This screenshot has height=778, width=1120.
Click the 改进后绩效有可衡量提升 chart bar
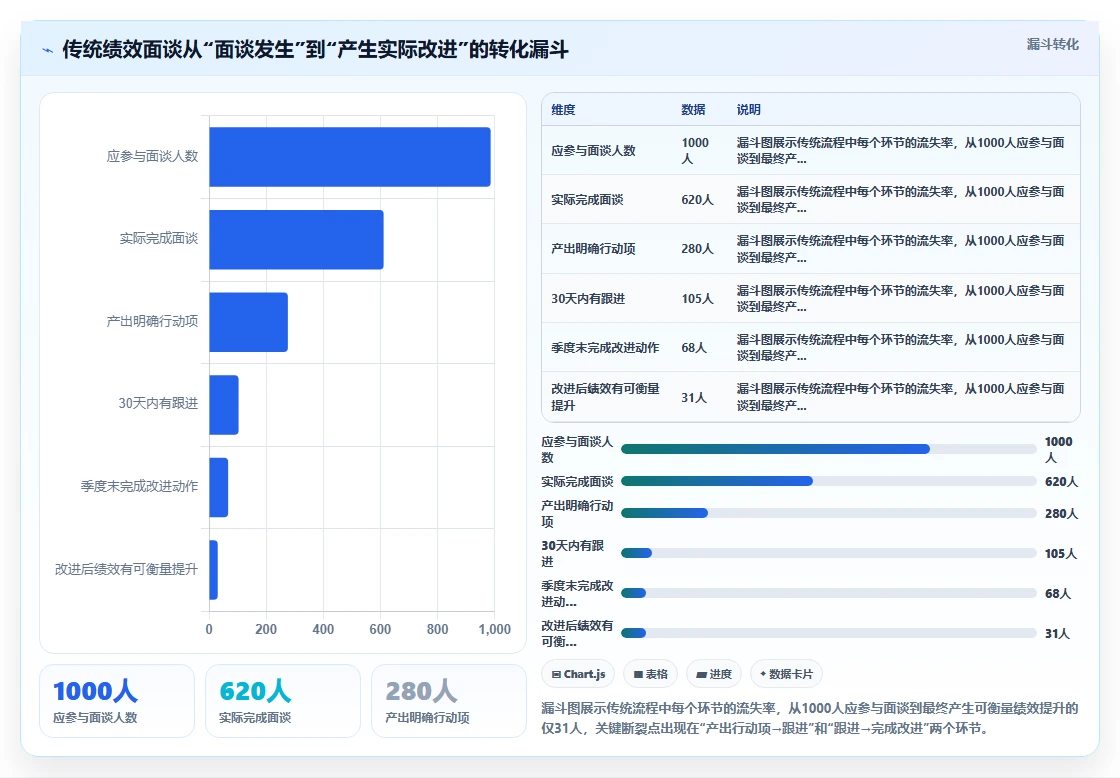point(214,570)
